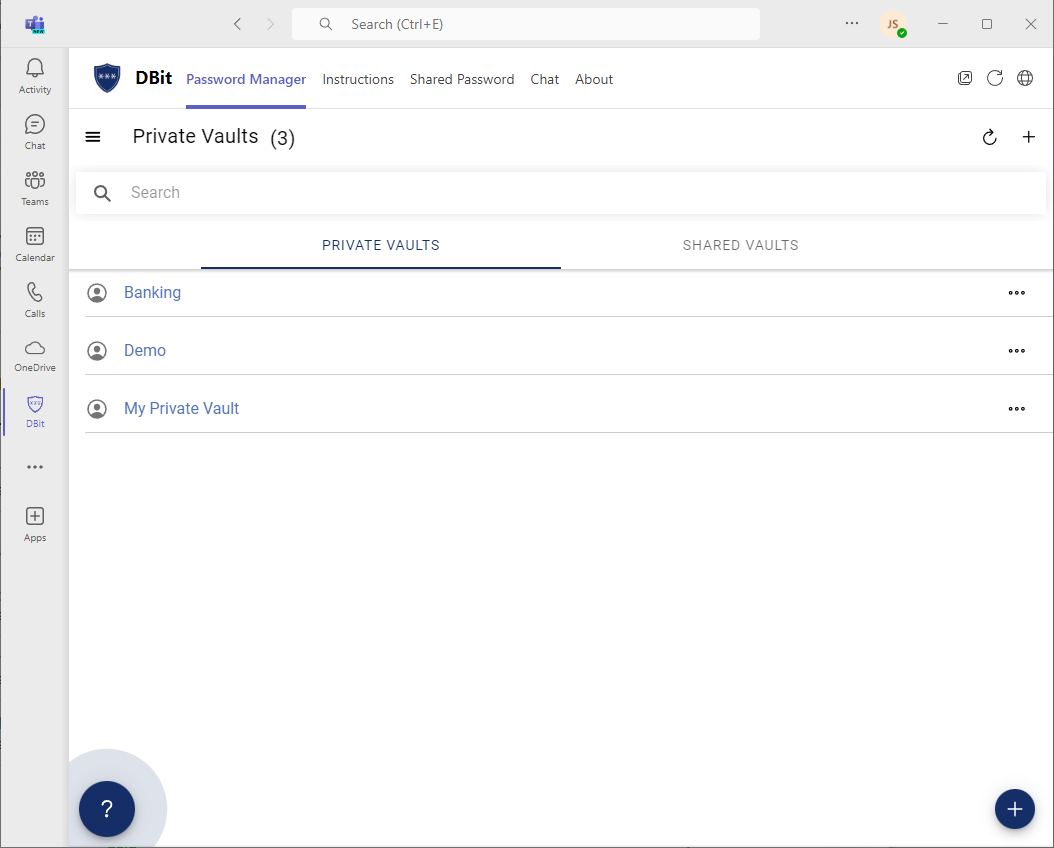This screenshot has height=848, width=1054.
Task: Open more options for the Banking vault
Action: tap(1016, 293)
